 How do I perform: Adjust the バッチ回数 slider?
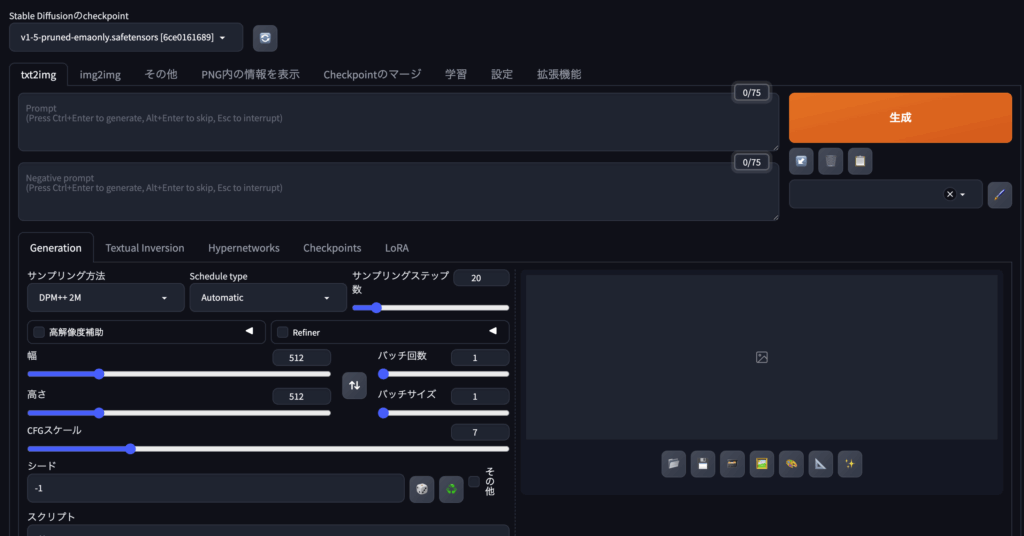point(443,374)
